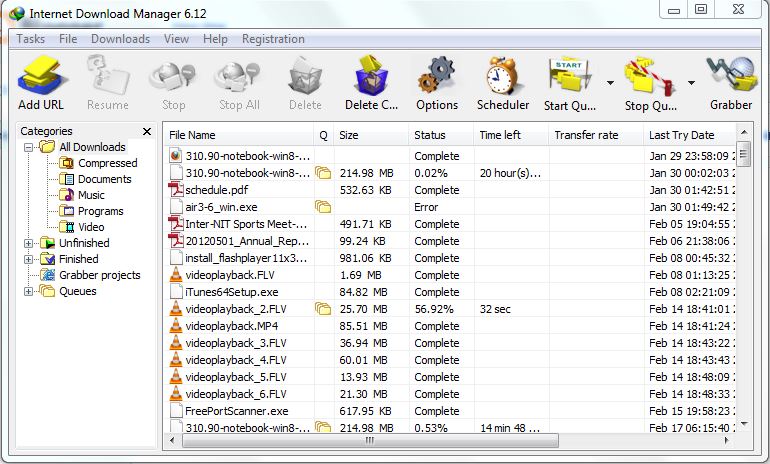Image resolution: width=770 pixels, height=464 pixels.
Task: Select the FreePortScanner.exe download row
Action: coord(449,411)
